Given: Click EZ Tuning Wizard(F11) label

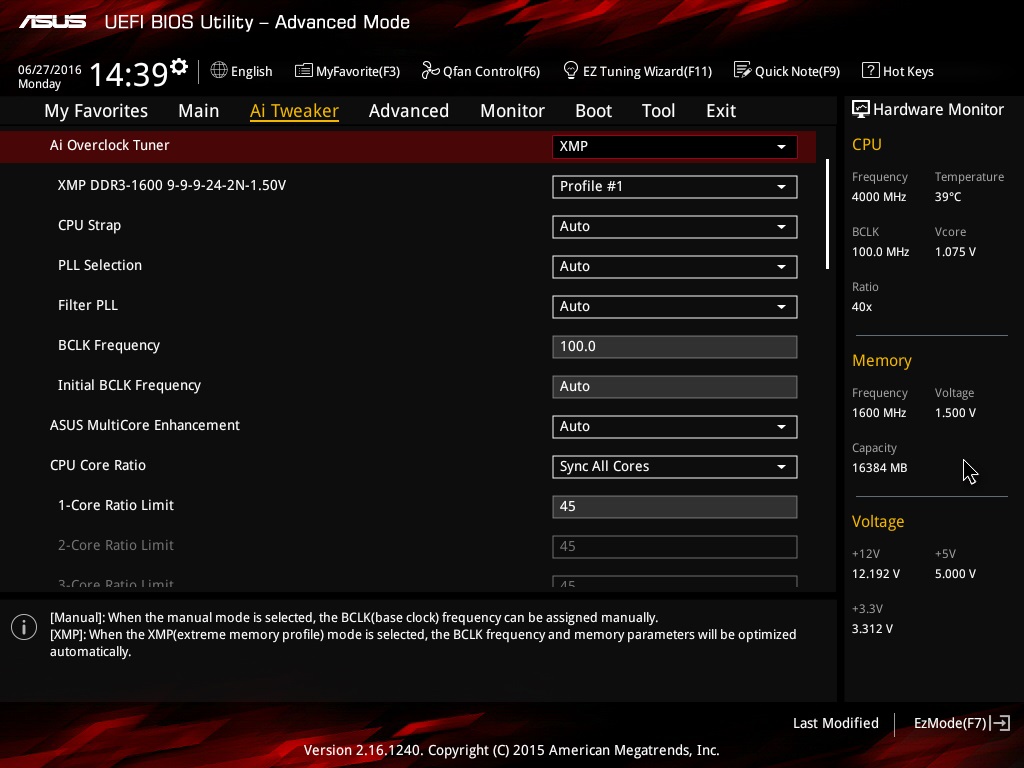Looking at the screenshot, I should pyautogui.click(x=647, y=71).
